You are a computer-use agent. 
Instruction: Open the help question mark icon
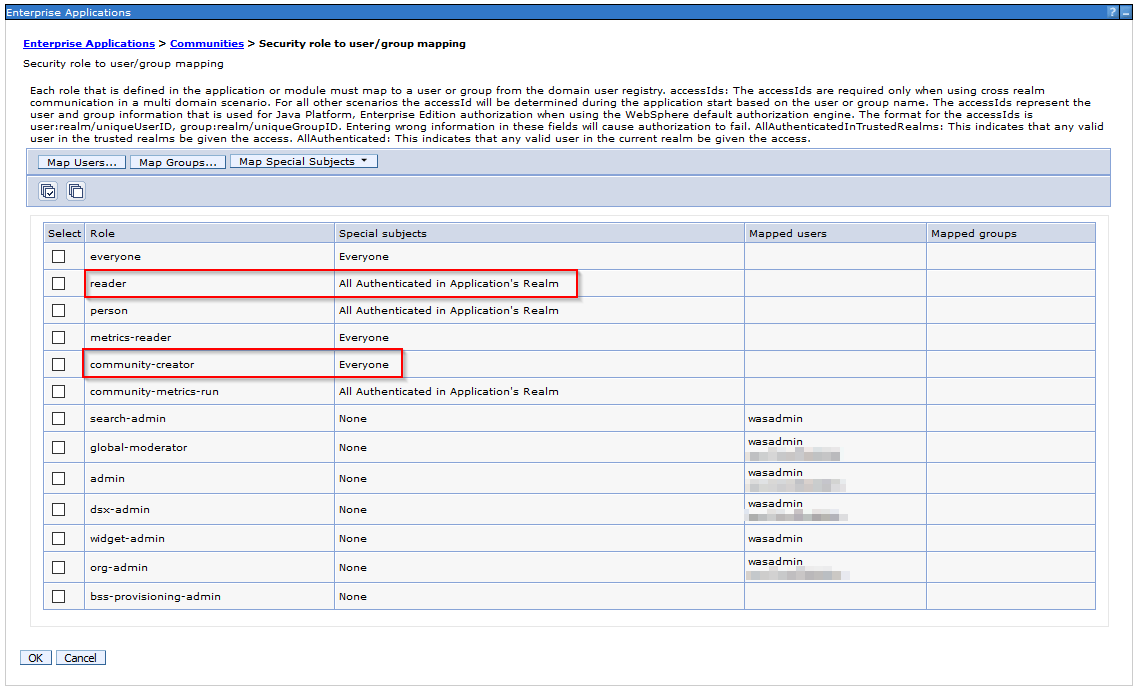click(1112, 12)
